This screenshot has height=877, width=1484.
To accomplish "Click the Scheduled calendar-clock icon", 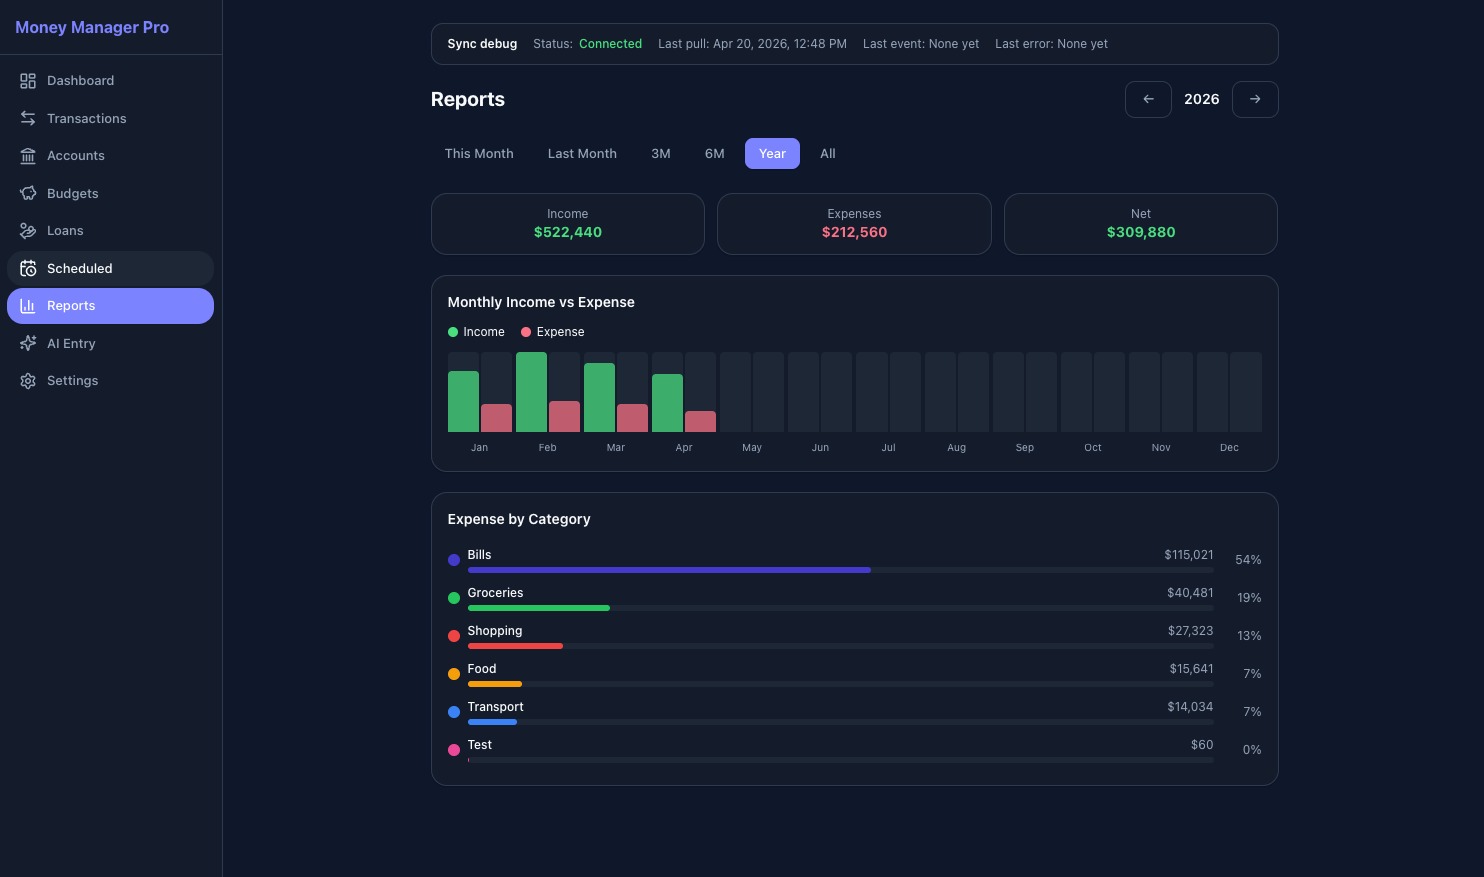I will [28, 268].
